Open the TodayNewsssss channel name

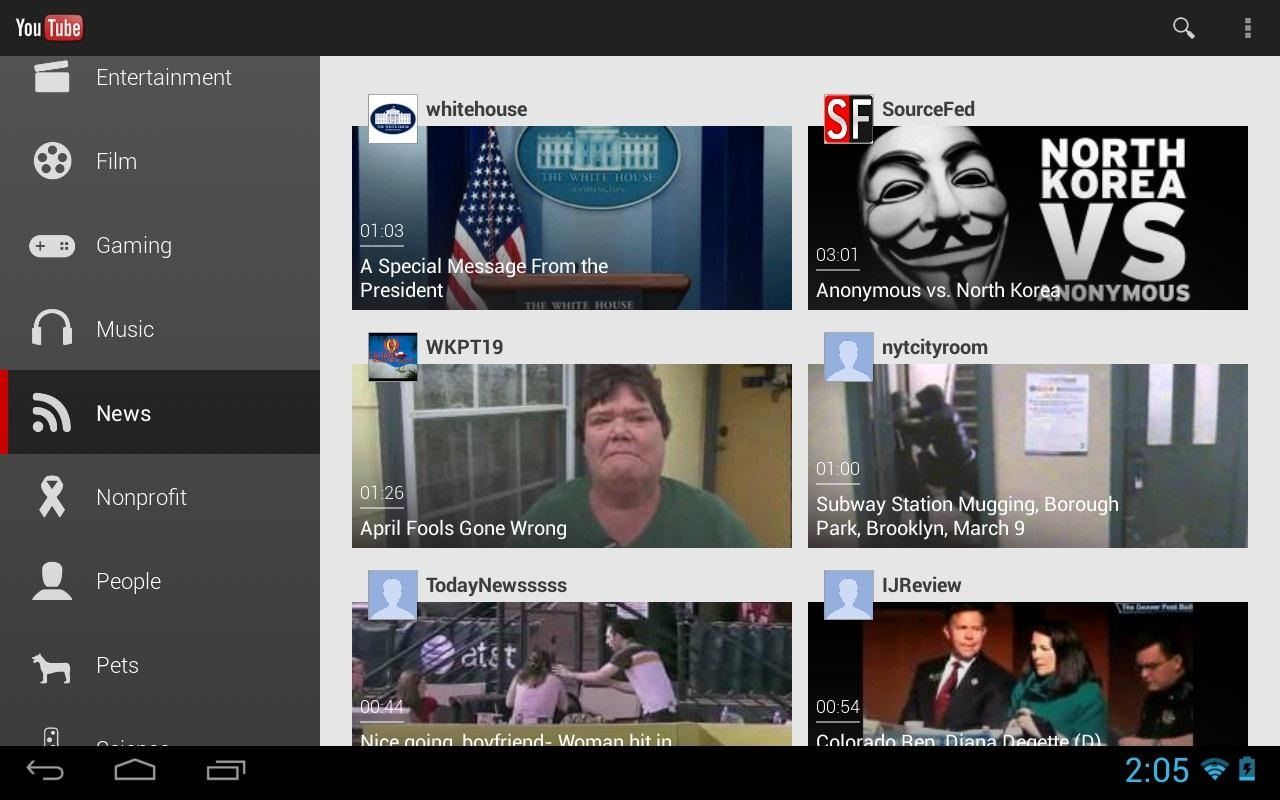click(496, 585)
